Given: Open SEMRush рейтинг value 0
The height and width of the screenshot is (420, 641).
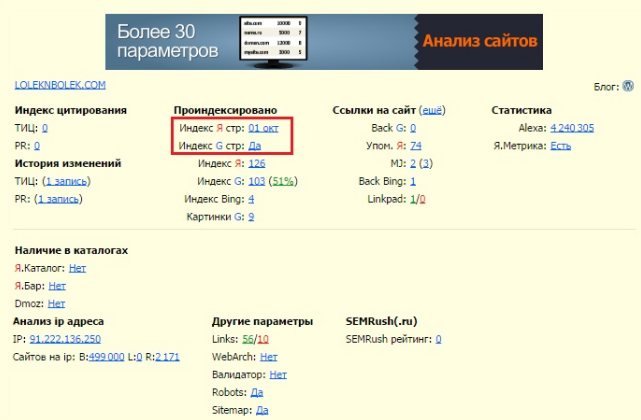Looking at the screenshot, I should tap(438, 339).
